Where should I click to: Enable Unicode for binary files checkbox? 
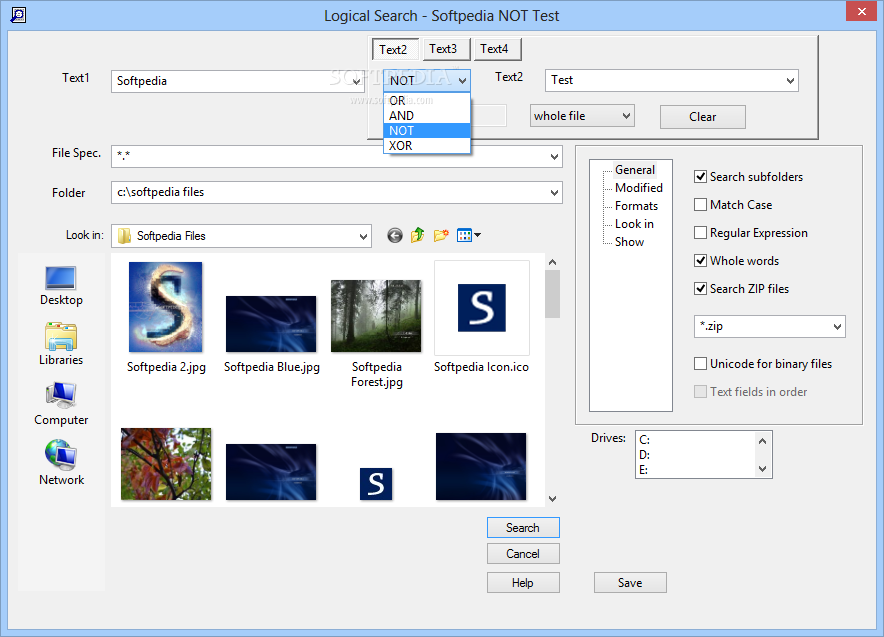point(700,364)
